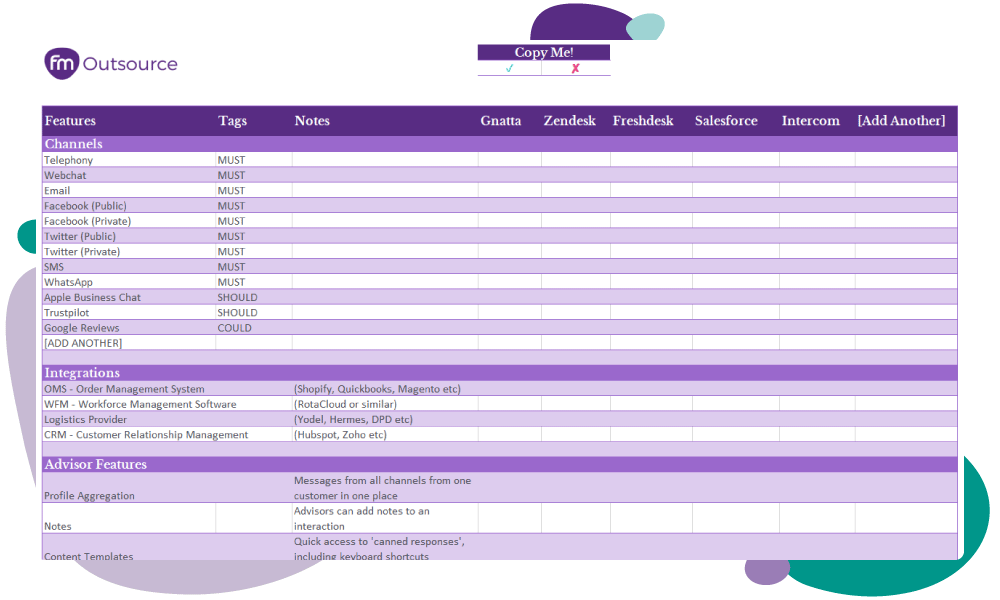This screenshot has width=1000, height=600.
Task: Select the Apple Business Chat cell
Action: point(129,298)
